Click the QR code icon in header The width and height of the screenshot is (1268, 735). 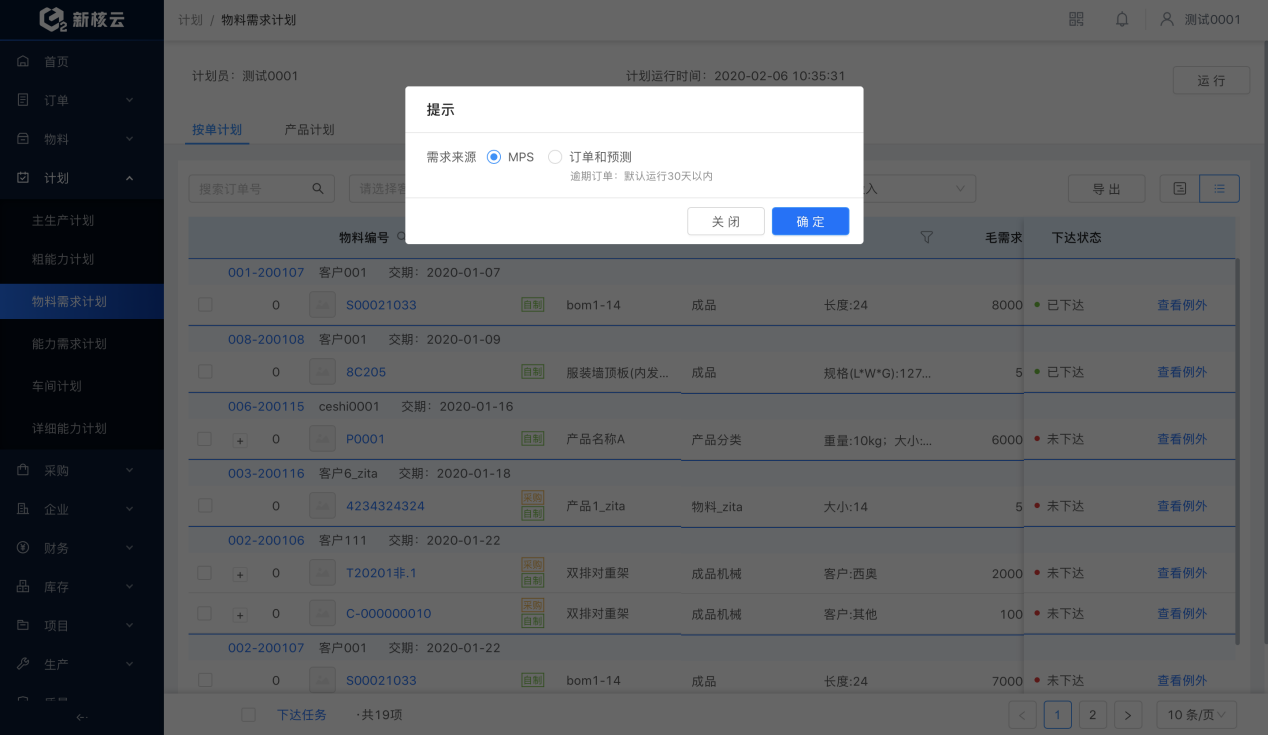[x=1076, y=19]
